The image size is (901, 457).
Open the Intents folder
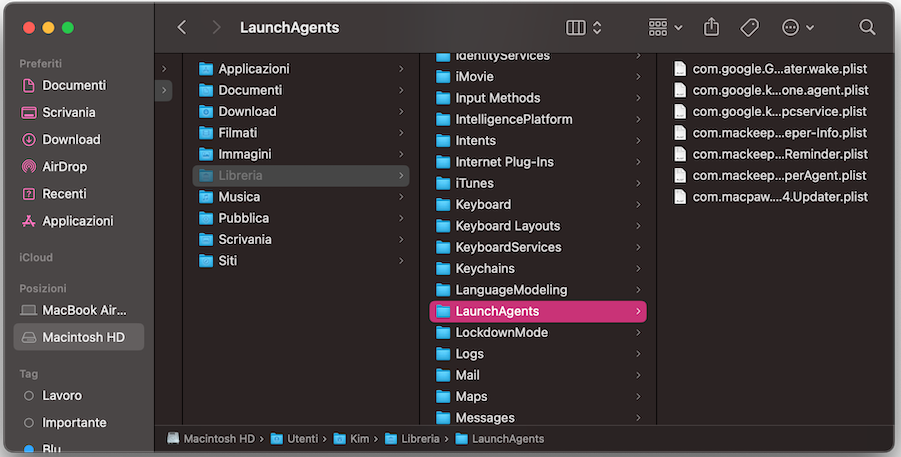[x=538, y=140]
